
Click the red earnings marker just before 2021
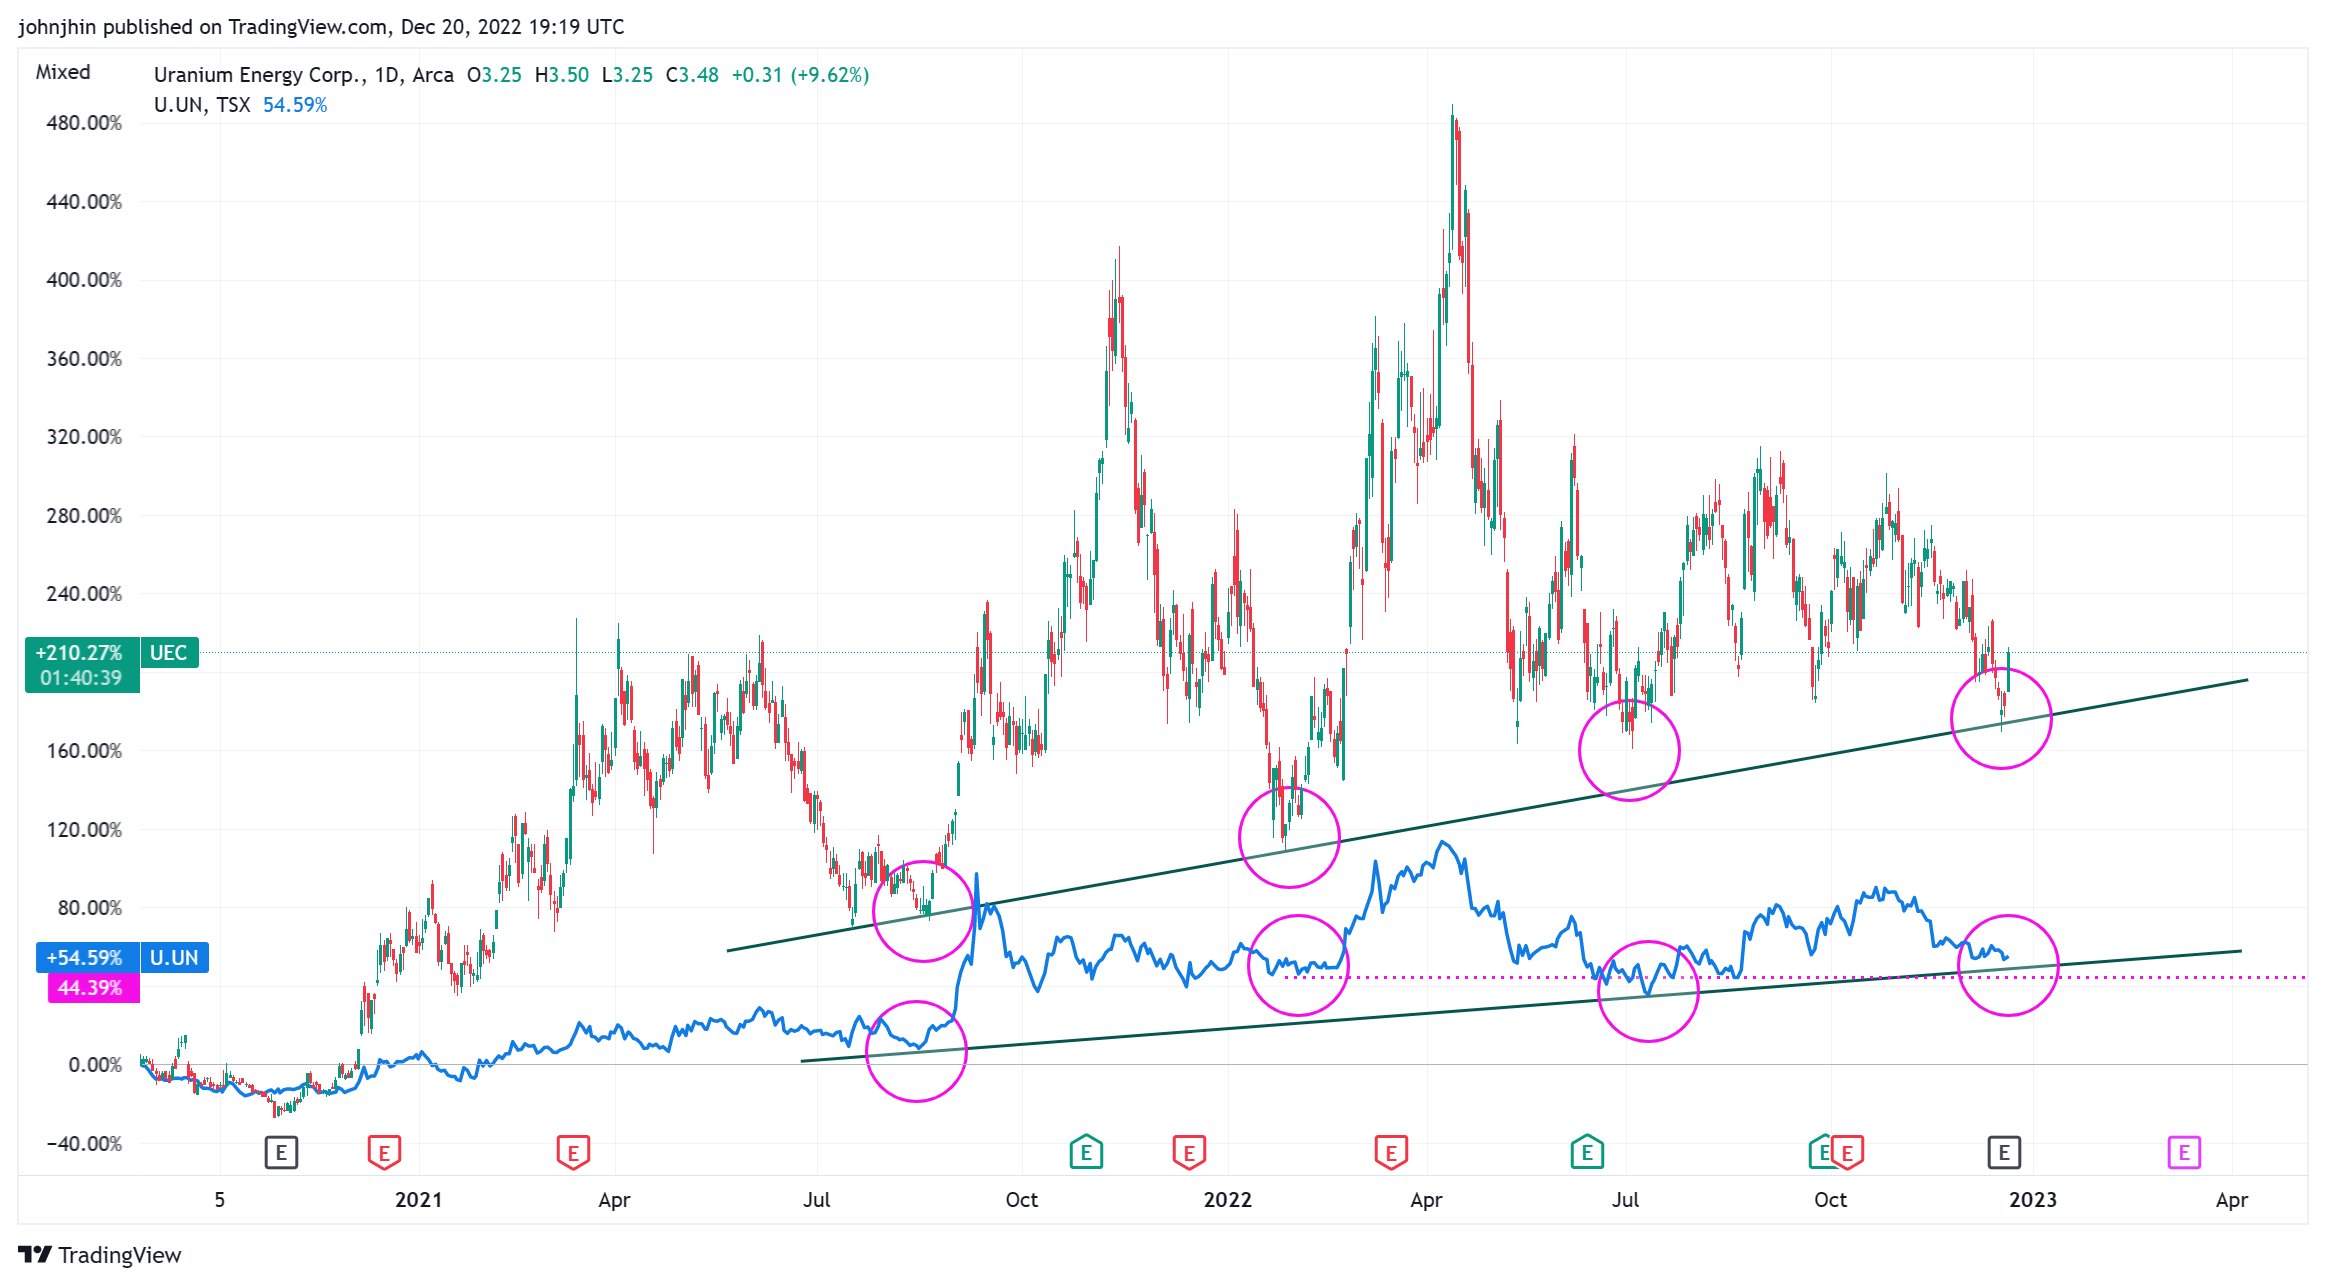384,1152
